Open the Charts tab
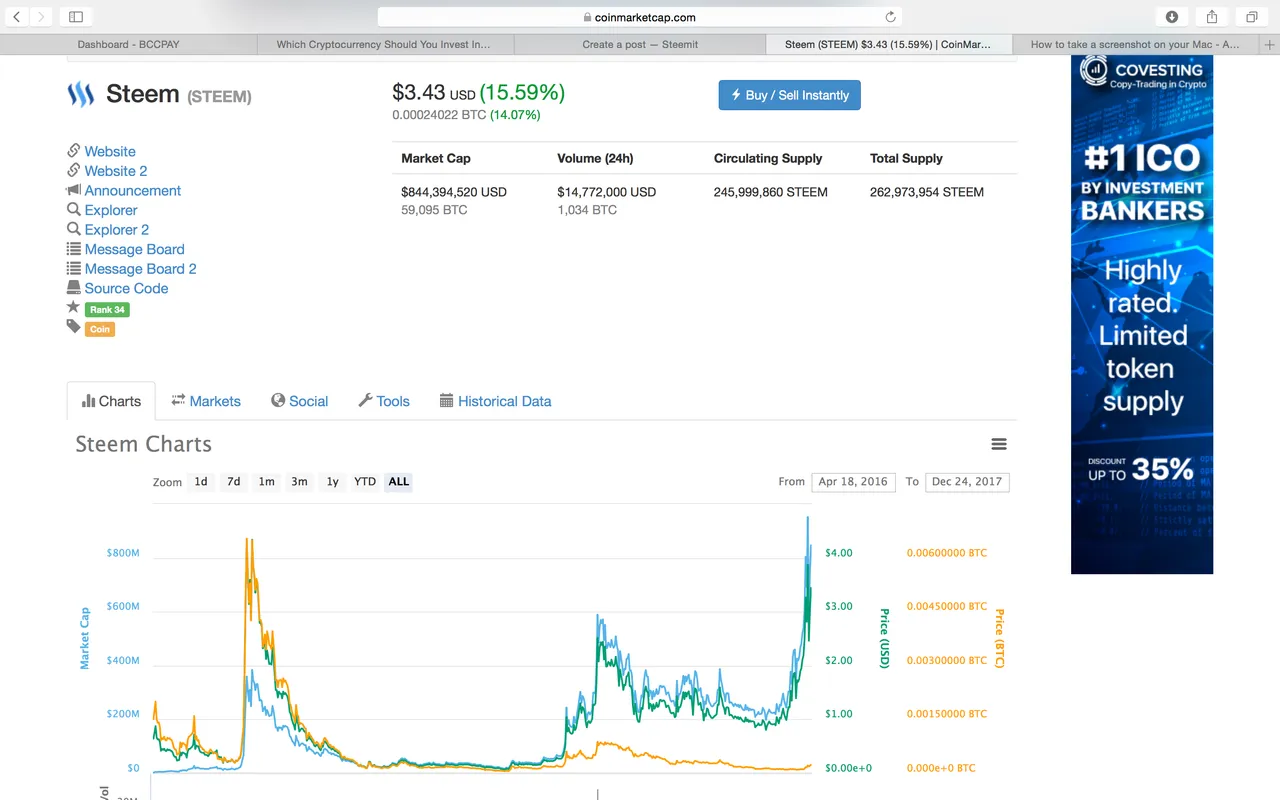 coord(111,401)
